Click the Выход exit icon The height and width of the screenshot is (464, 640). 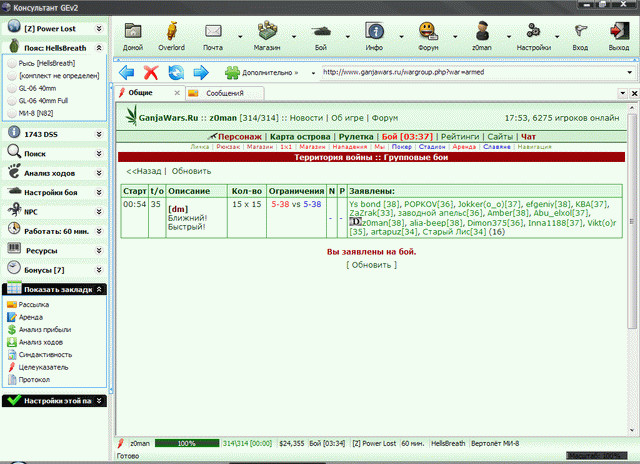619,31
